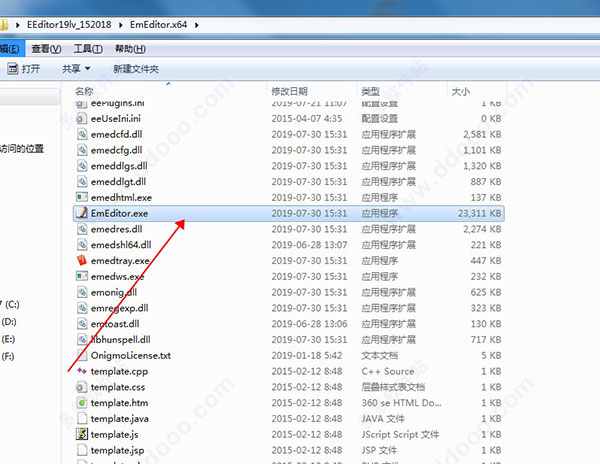The image size is (600, 464).
Task: Click the C++ Source type cell
Action: [388, 371]
